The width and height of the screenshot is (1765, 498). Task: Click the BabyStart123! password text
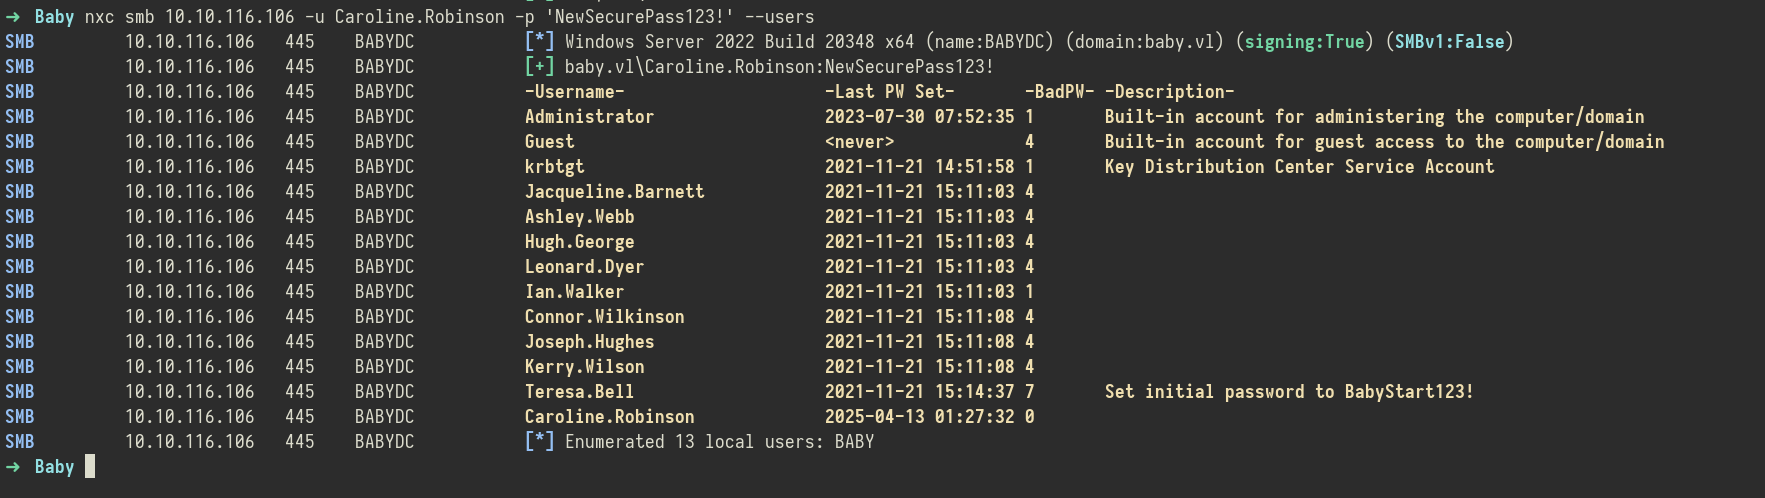point(1409,392)
